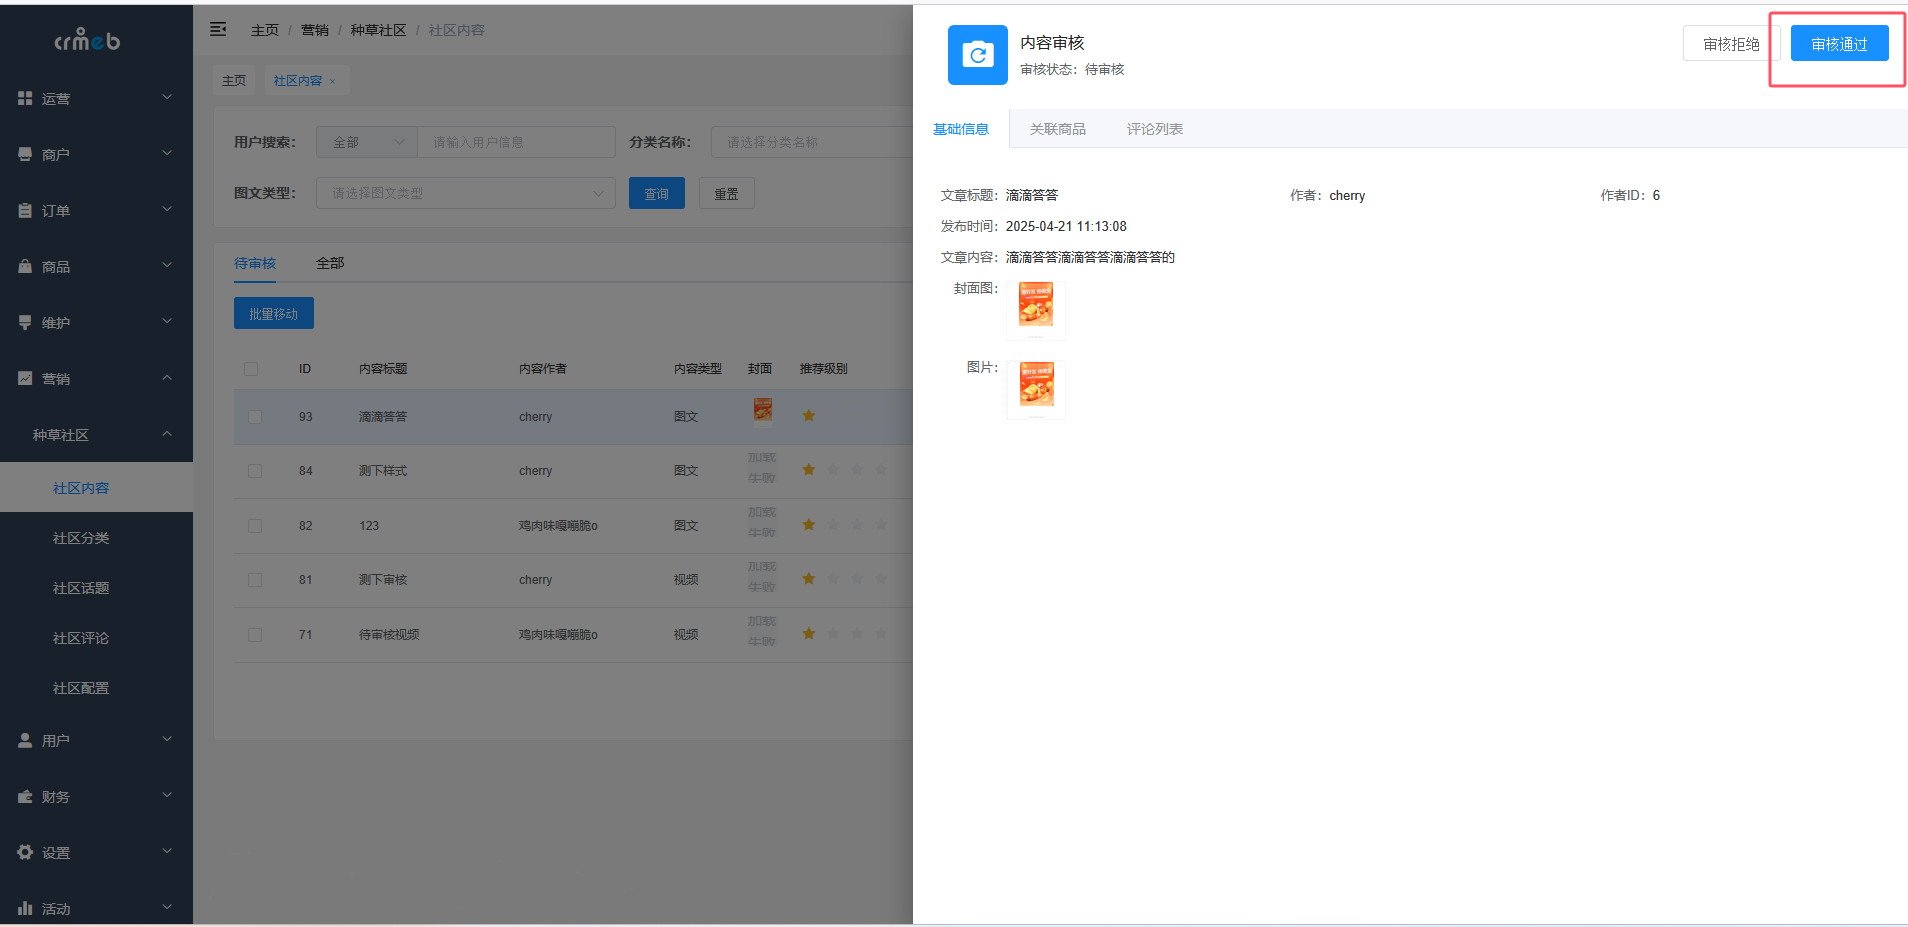Open the 分类名称 selector
The width and height of the screenshot is (1908, 927).
pos(812,142)
